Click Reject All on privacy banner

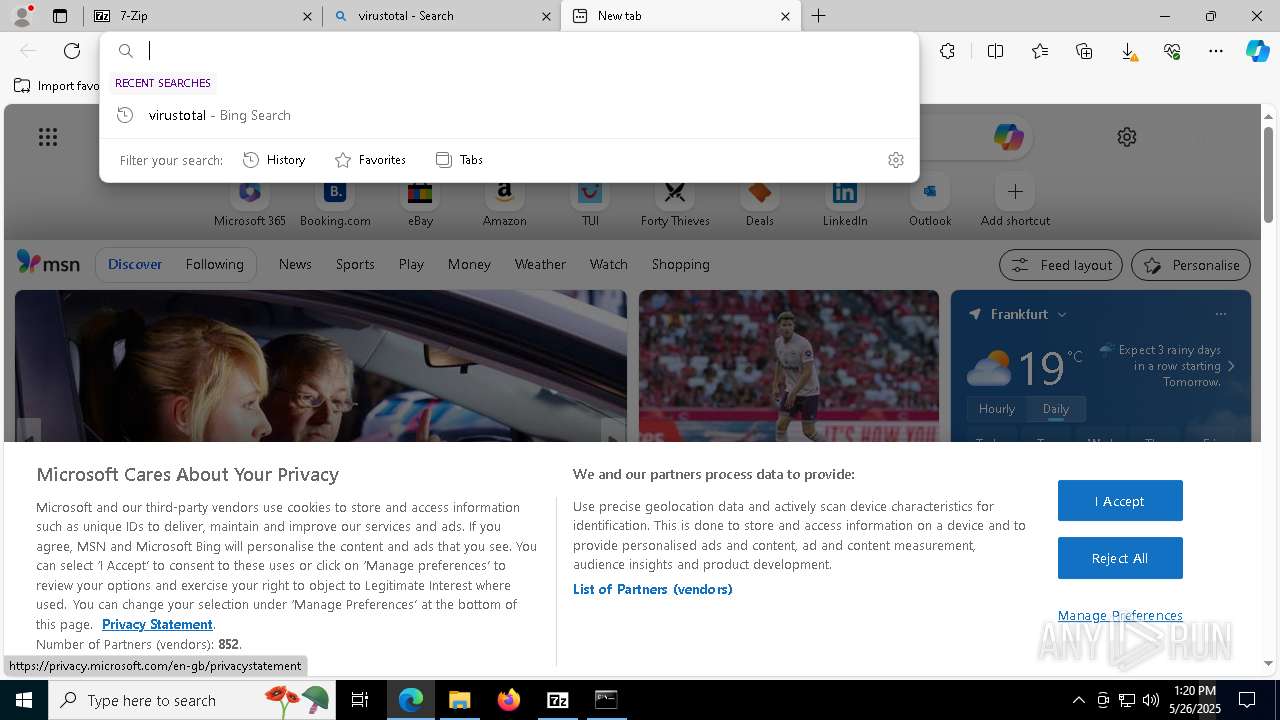point(1120,558)
